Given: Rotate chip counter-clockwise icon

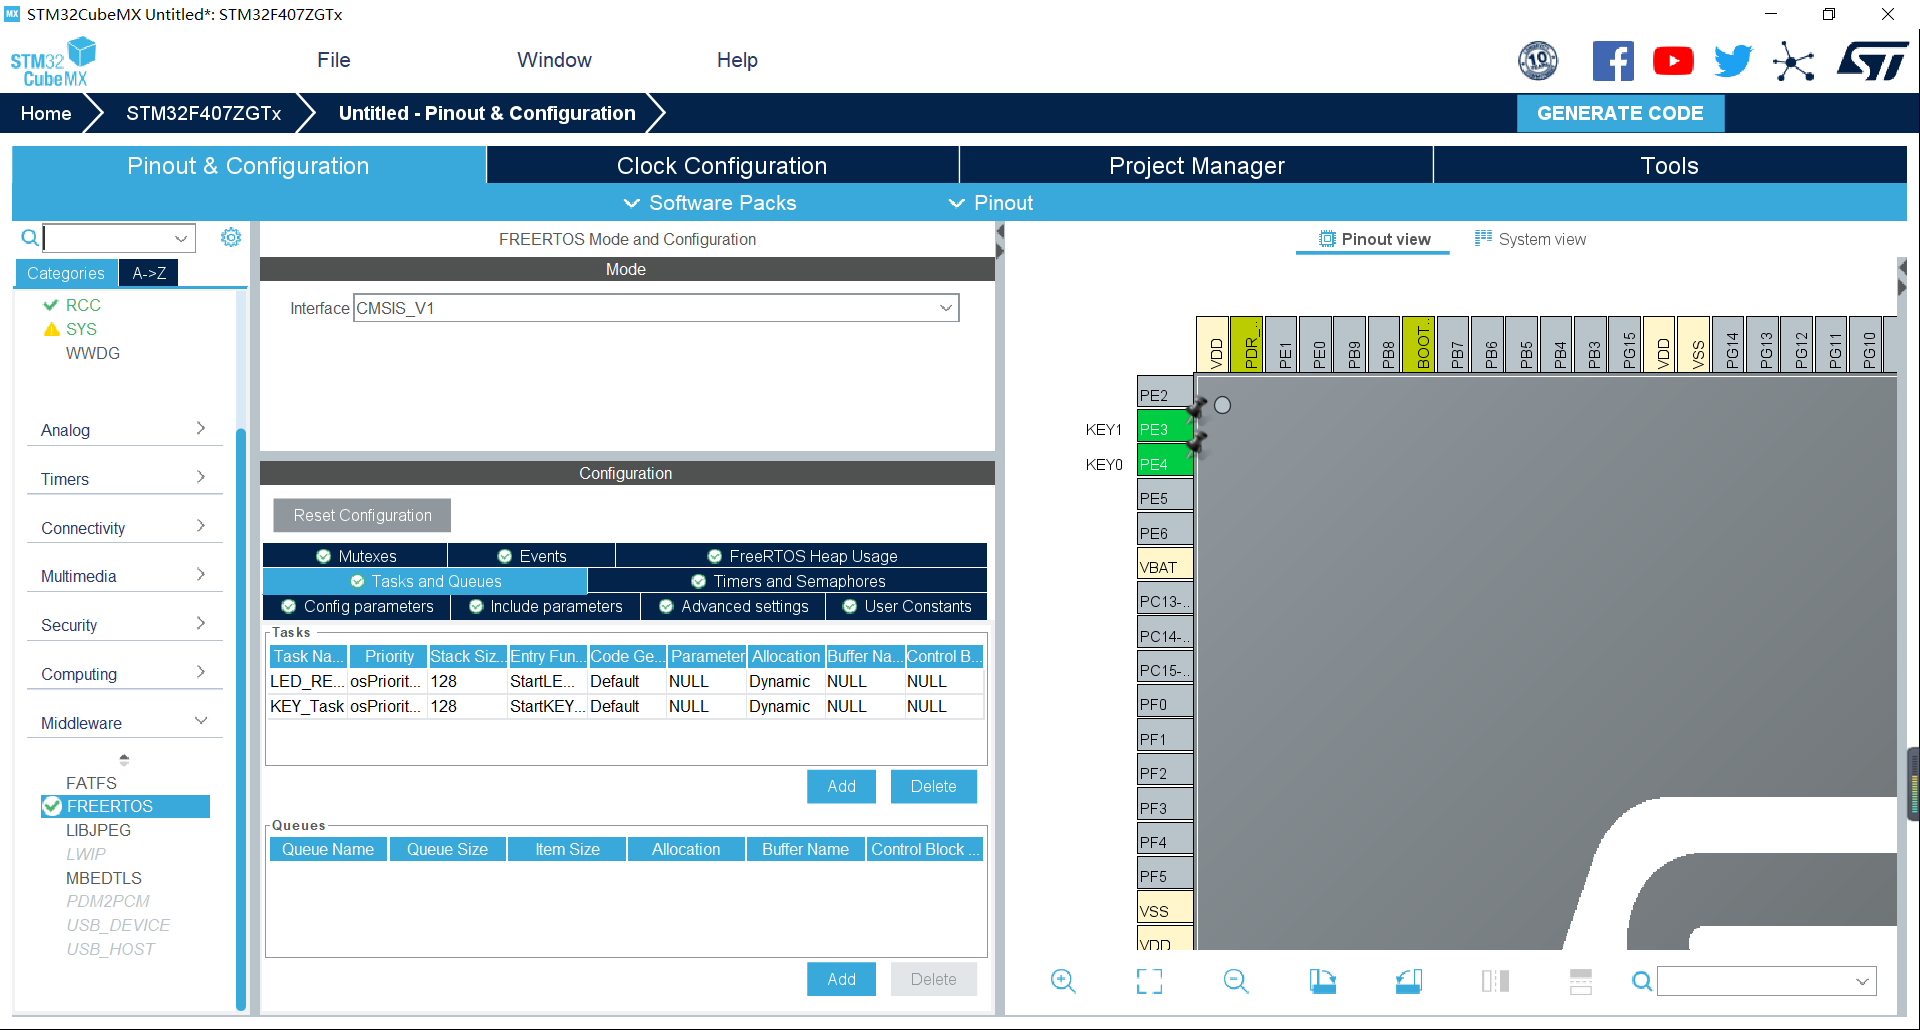Looking at the screenshot, I should 1409,981.
